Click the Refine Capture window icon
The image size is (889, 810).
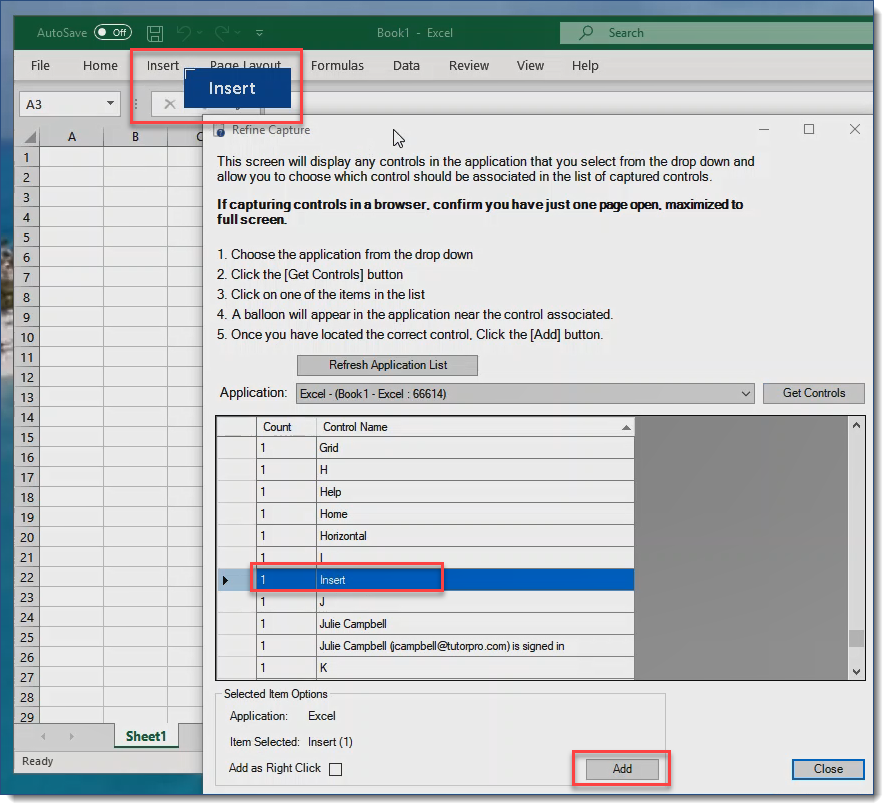(219, 131)
